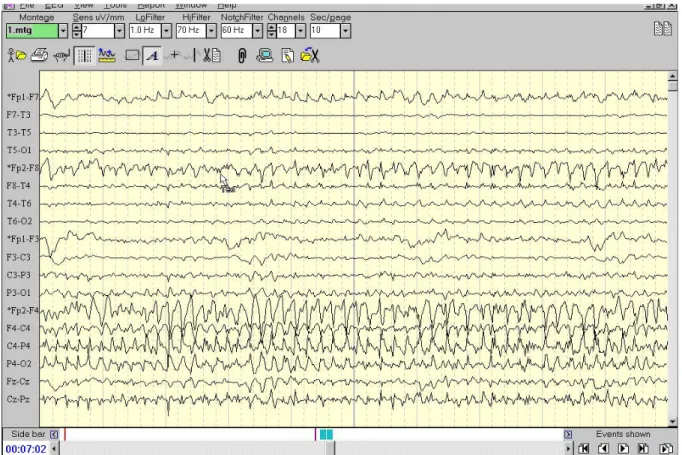Open the LoFilter 1.0 Hz dropdown
The width and height of the screenshot is (682, 455).
coord(167,30)
